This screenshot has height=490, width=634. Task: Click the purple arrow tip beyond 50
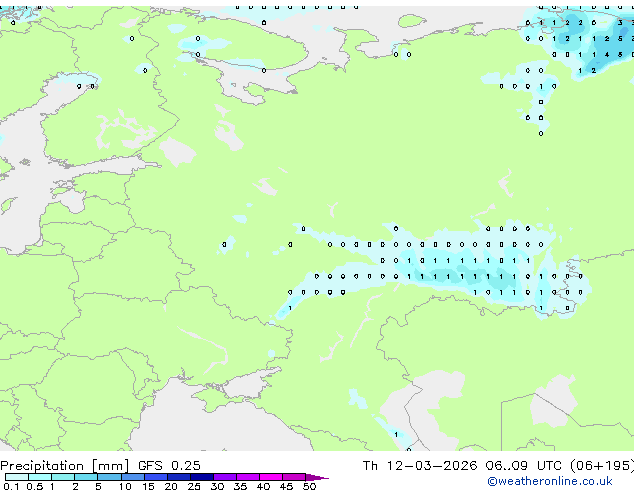point(317,478)
